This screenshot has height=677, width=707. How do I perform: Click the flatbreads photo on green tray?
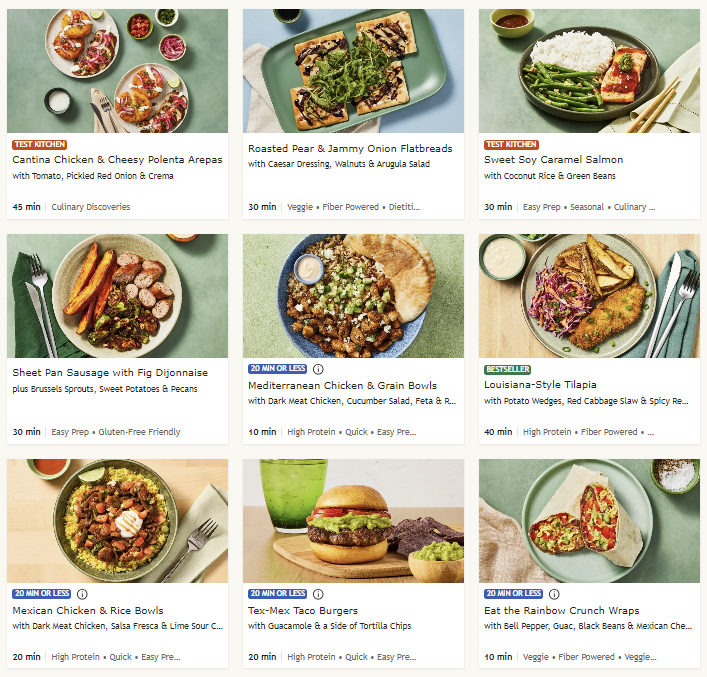(353, 71)
